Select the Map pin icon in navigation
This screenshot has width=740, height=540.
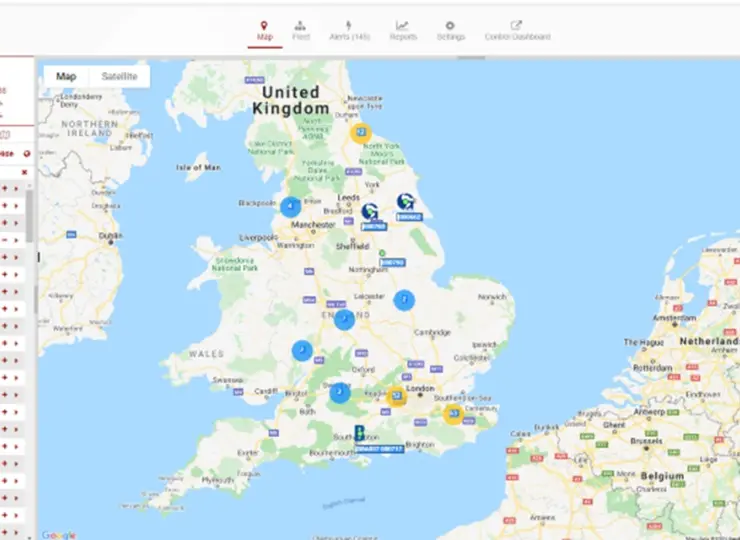264,25
